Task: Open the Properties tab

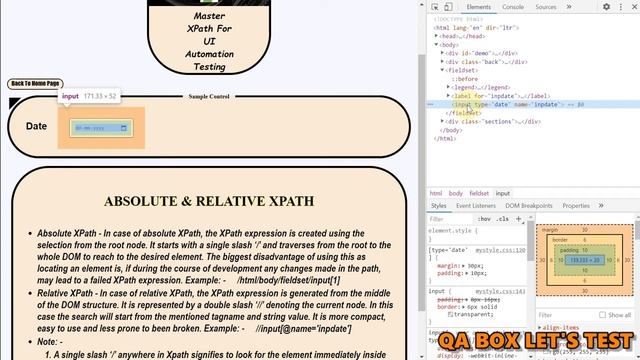Action: point(576,206)
